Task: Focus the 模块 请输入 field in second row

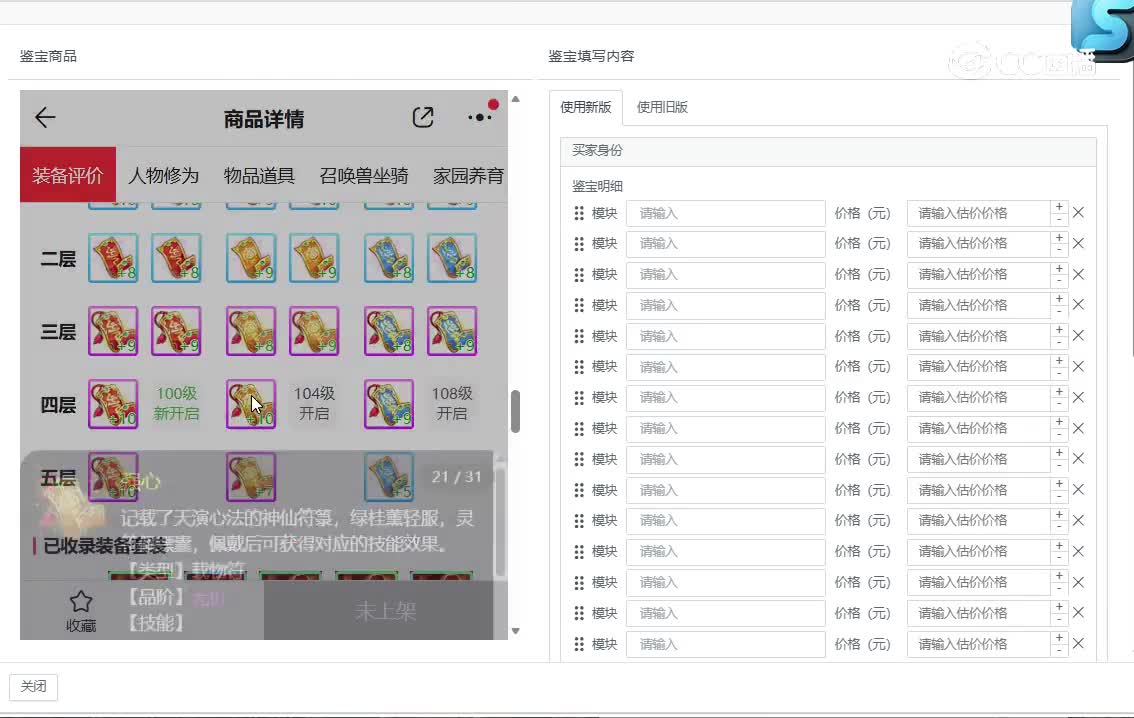Action: pos(725,244)
